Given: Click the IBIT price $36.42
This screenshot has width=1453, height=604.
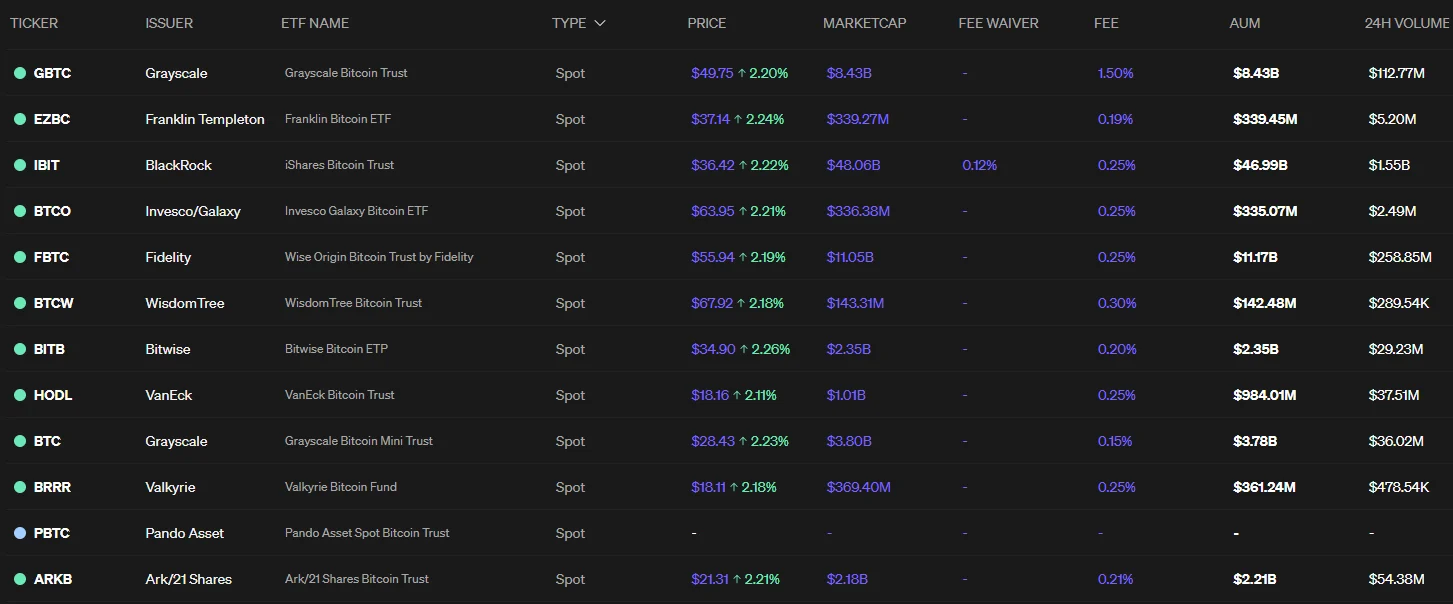Looking at the screenshot, I should [712, 165].
